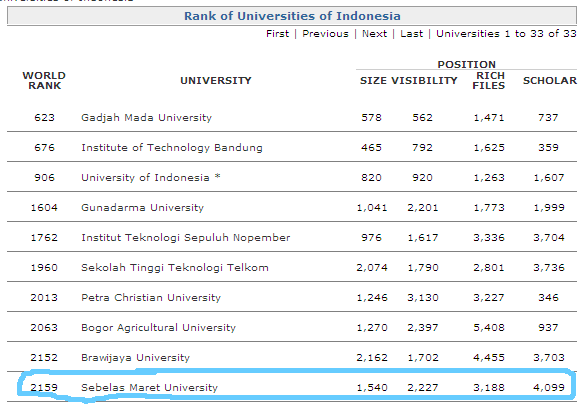Open Gadjah Mada University link
586x407 pixels.
tap(146, 118)
